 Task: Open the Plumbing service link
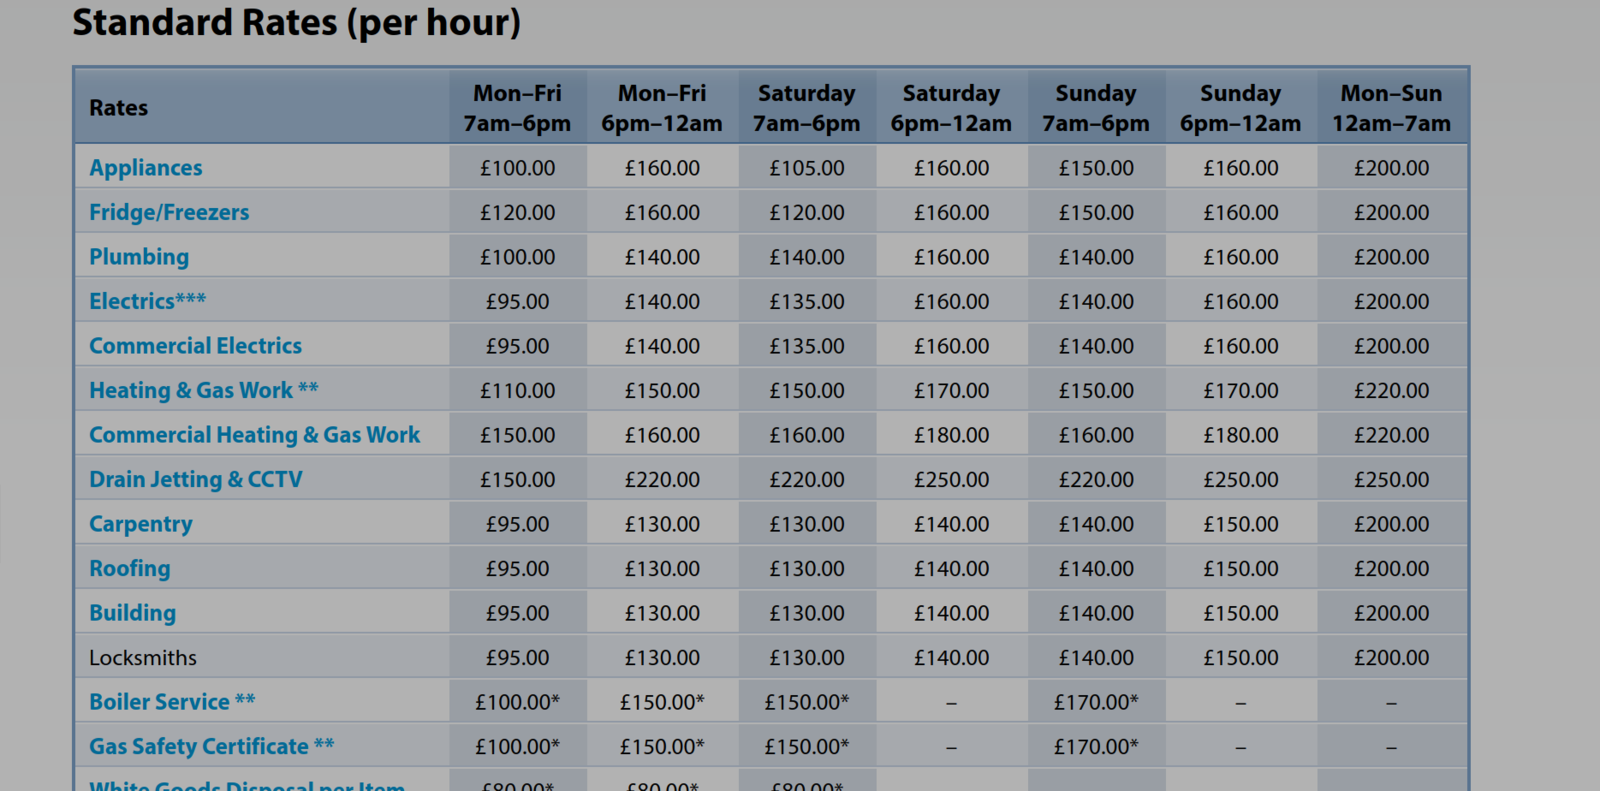(x=139, y=257)
